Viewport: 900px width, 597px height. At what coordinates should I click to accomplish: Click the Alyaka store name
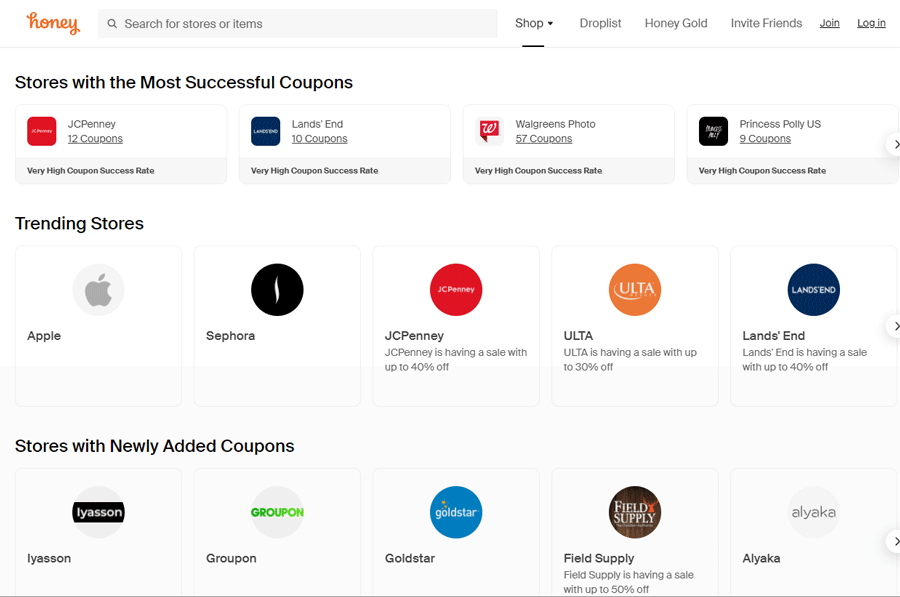[x=762, y=559]
